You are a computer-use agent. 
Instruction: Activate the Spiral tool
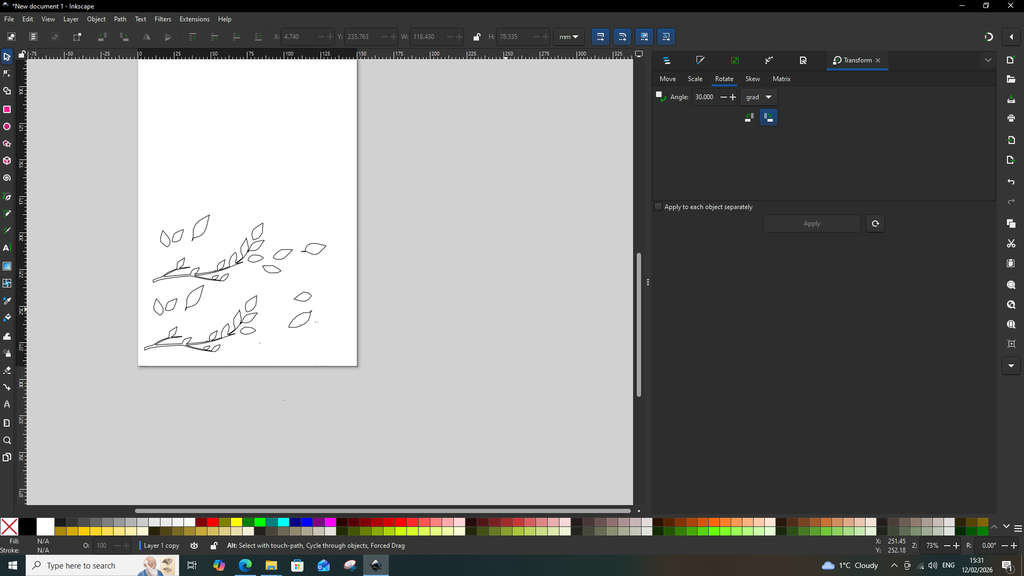(x=7, y=178)
